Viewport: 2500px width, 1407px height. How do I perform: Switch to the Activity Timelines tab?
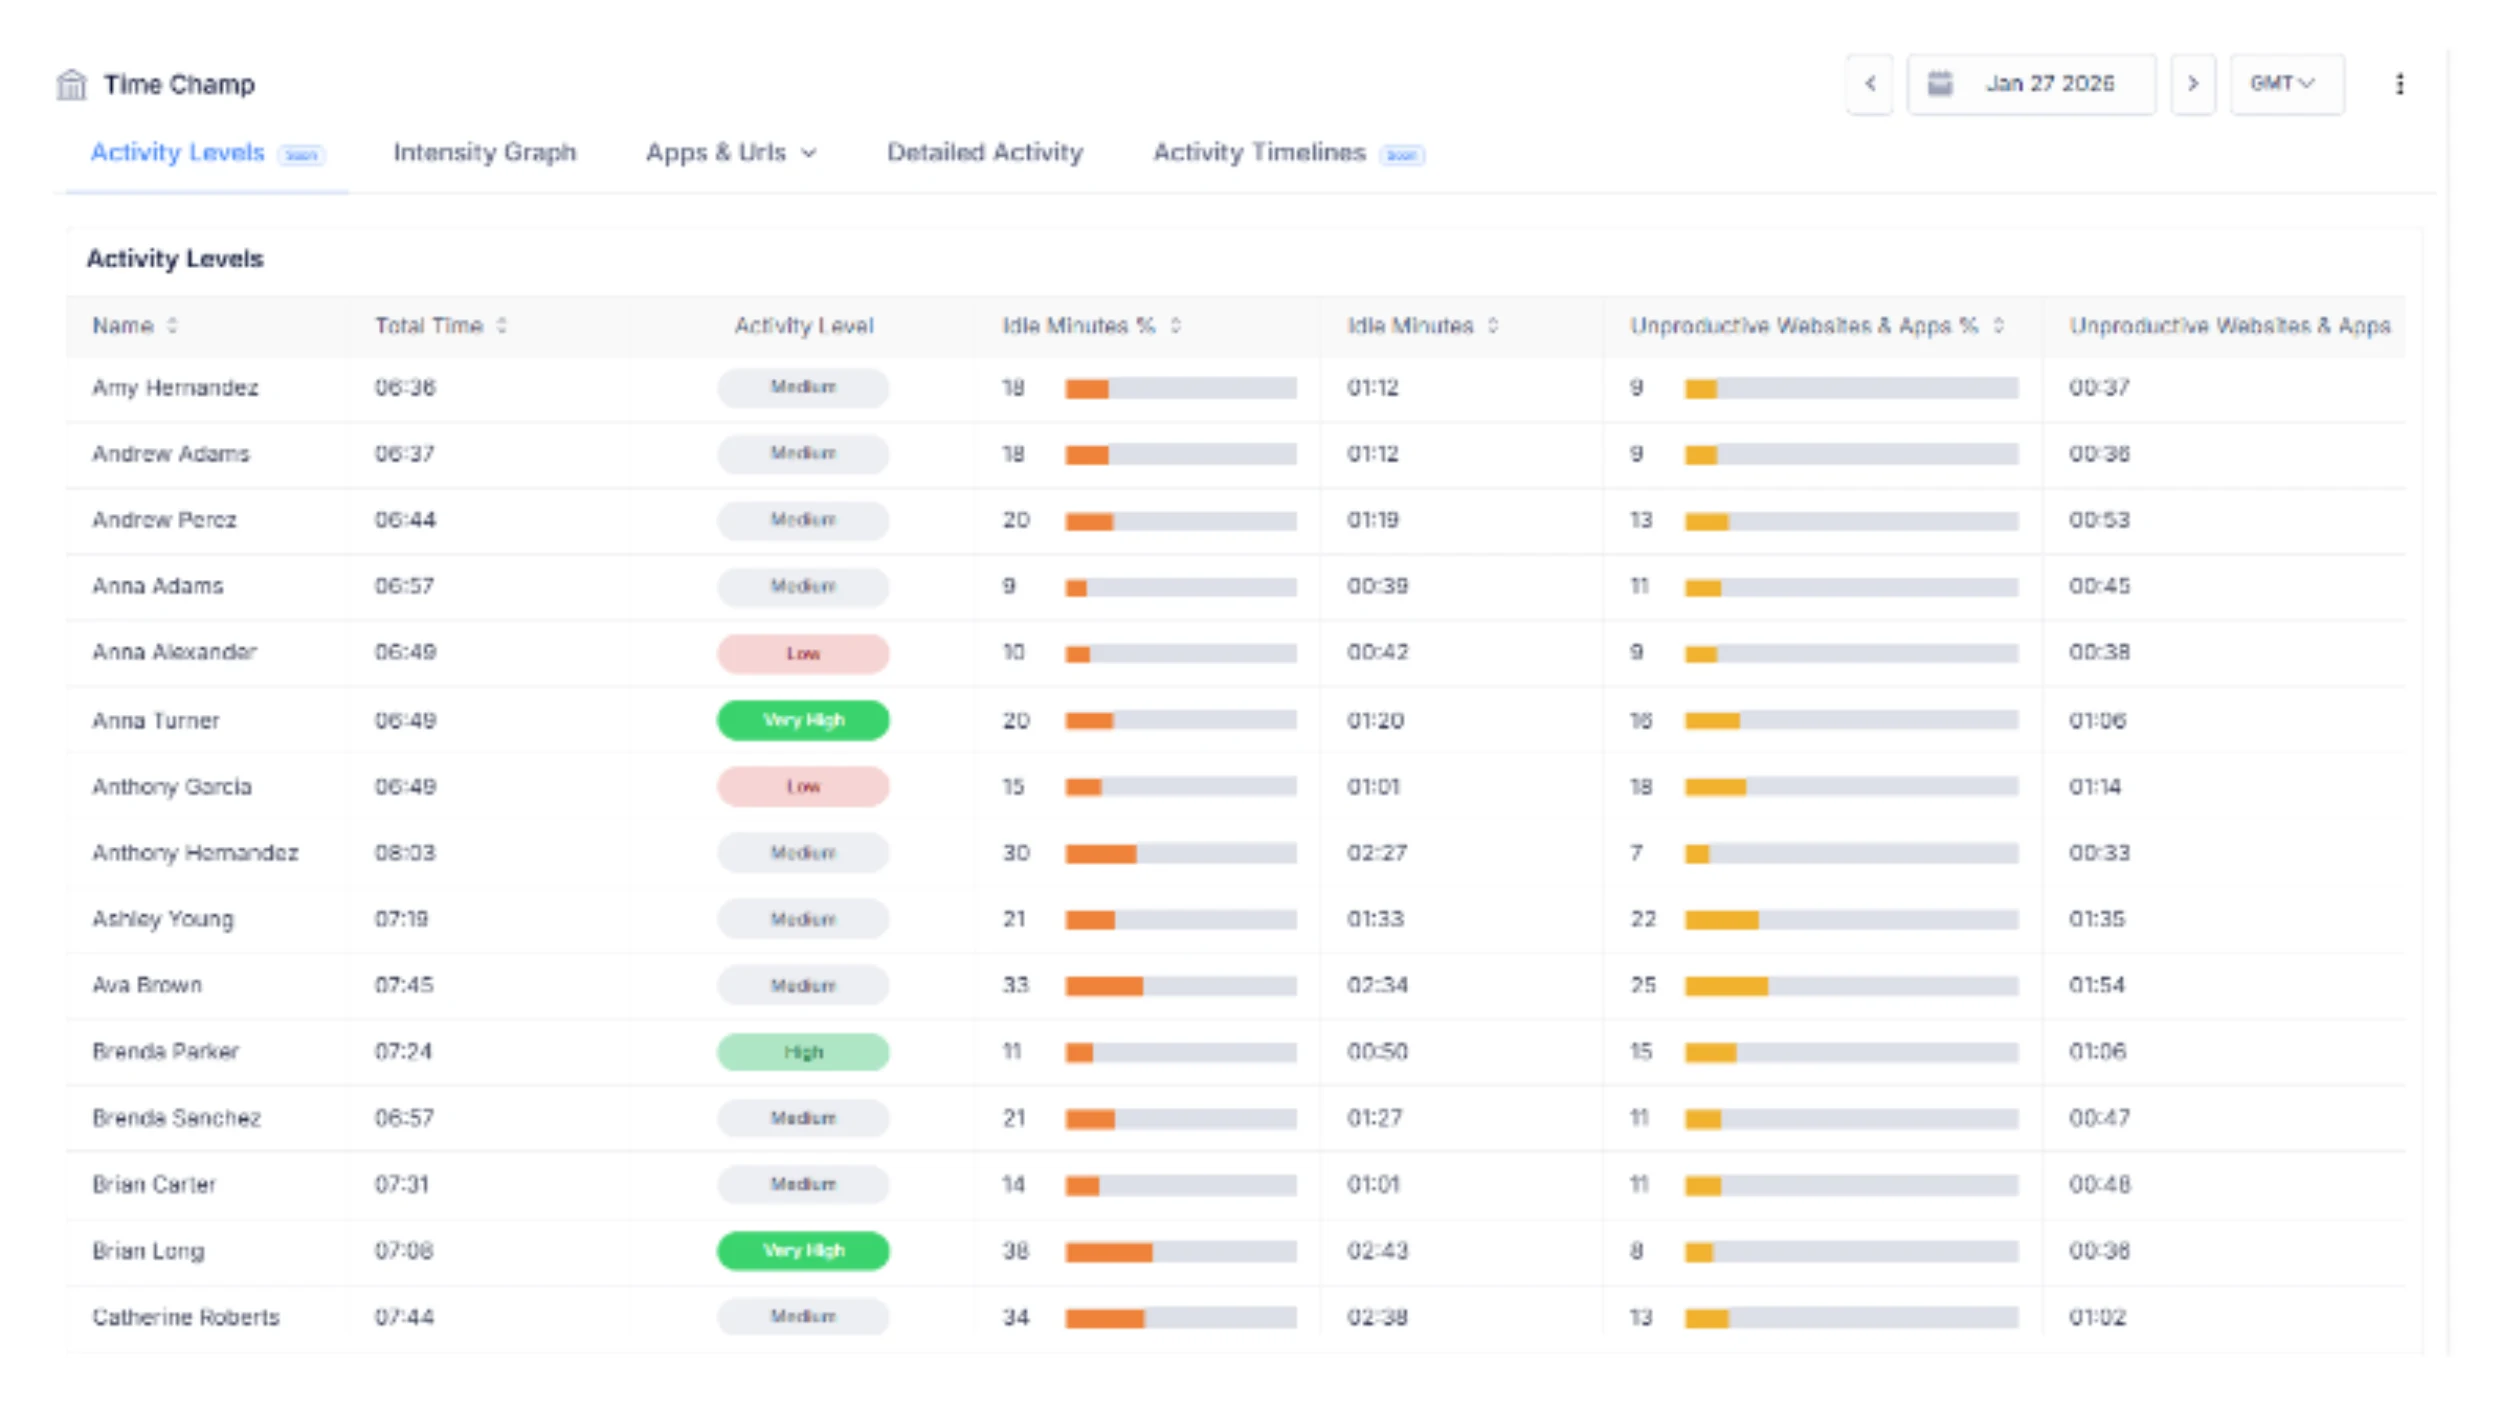1260,152
